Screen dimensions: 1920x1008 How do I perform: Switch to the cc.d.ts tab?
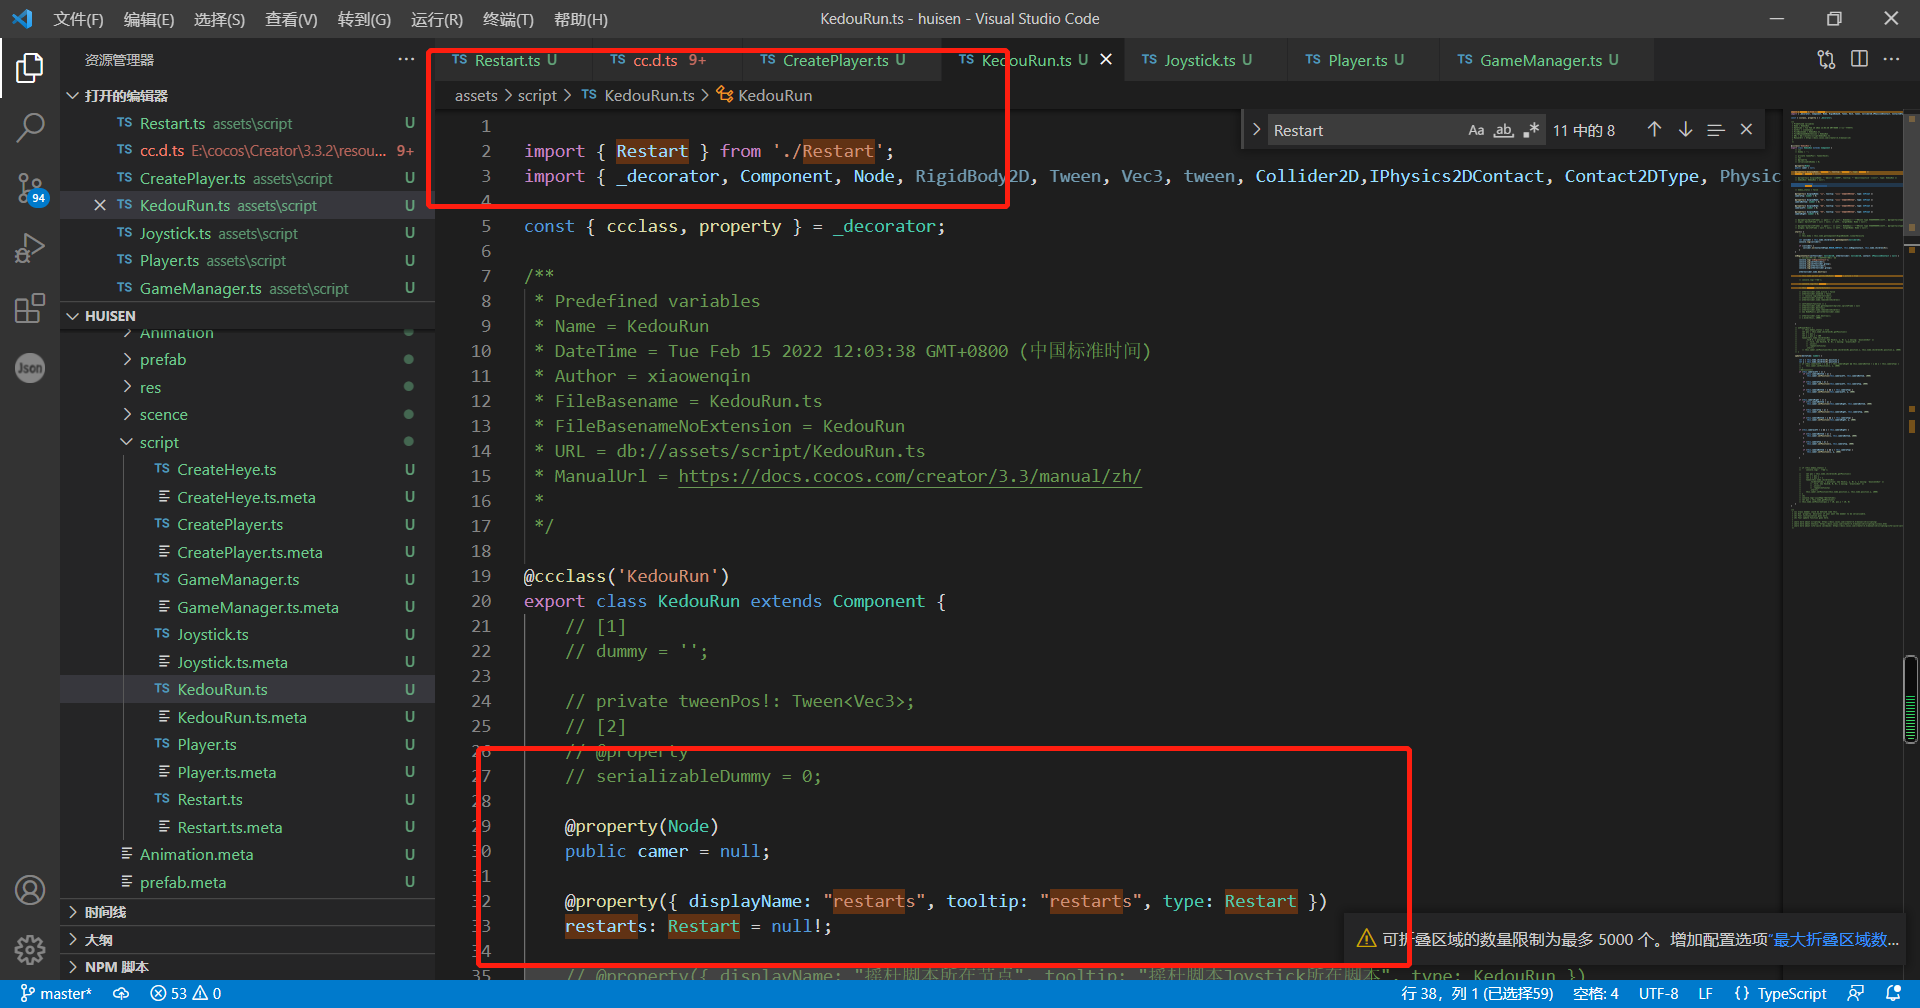657,60
